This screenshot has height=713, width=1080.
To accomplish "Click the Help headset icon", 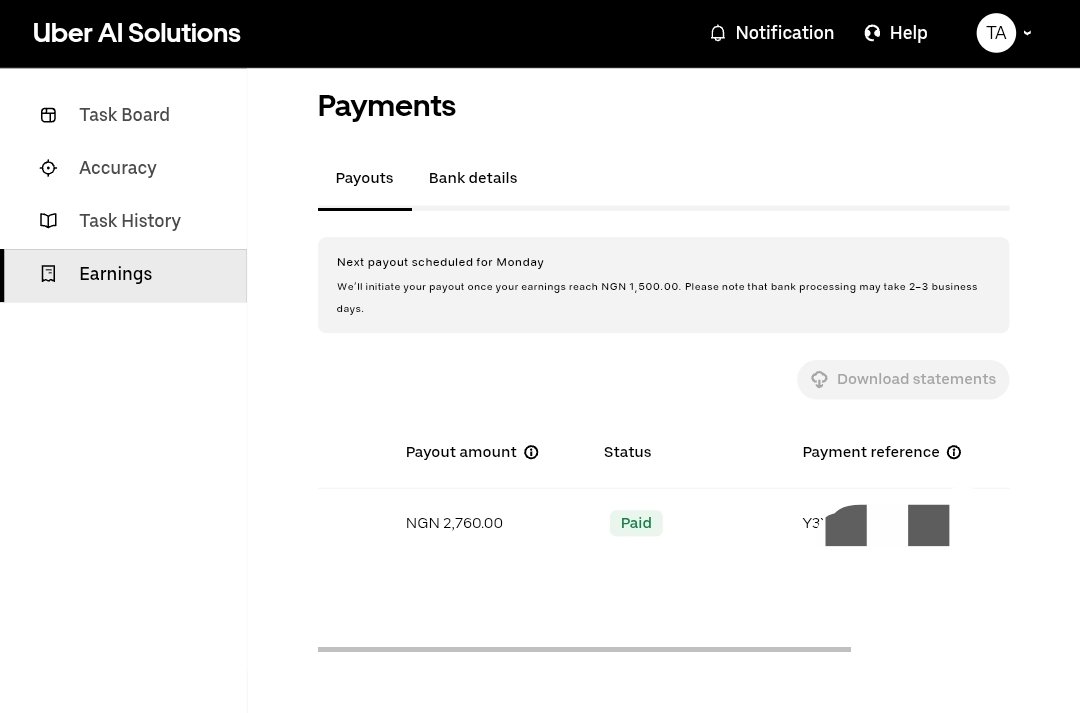I will [x=872, y=33].
